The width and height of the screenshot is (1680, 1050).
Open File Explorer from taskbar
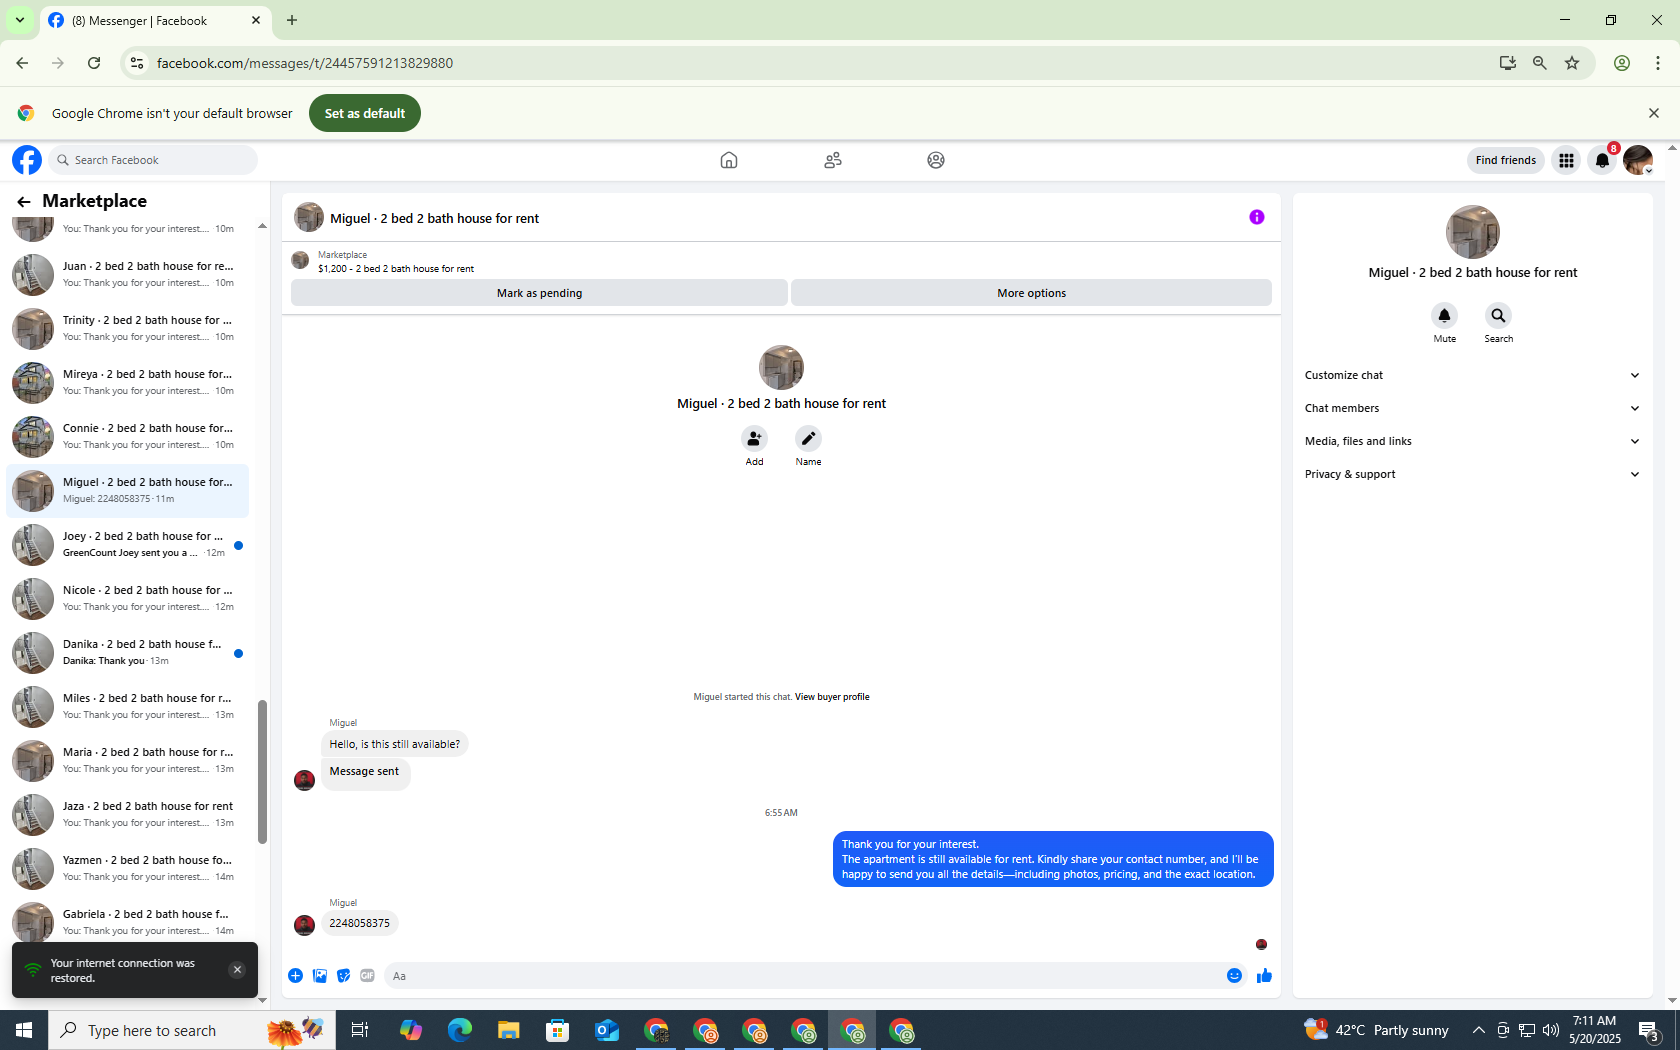[x=509, y=1030]
